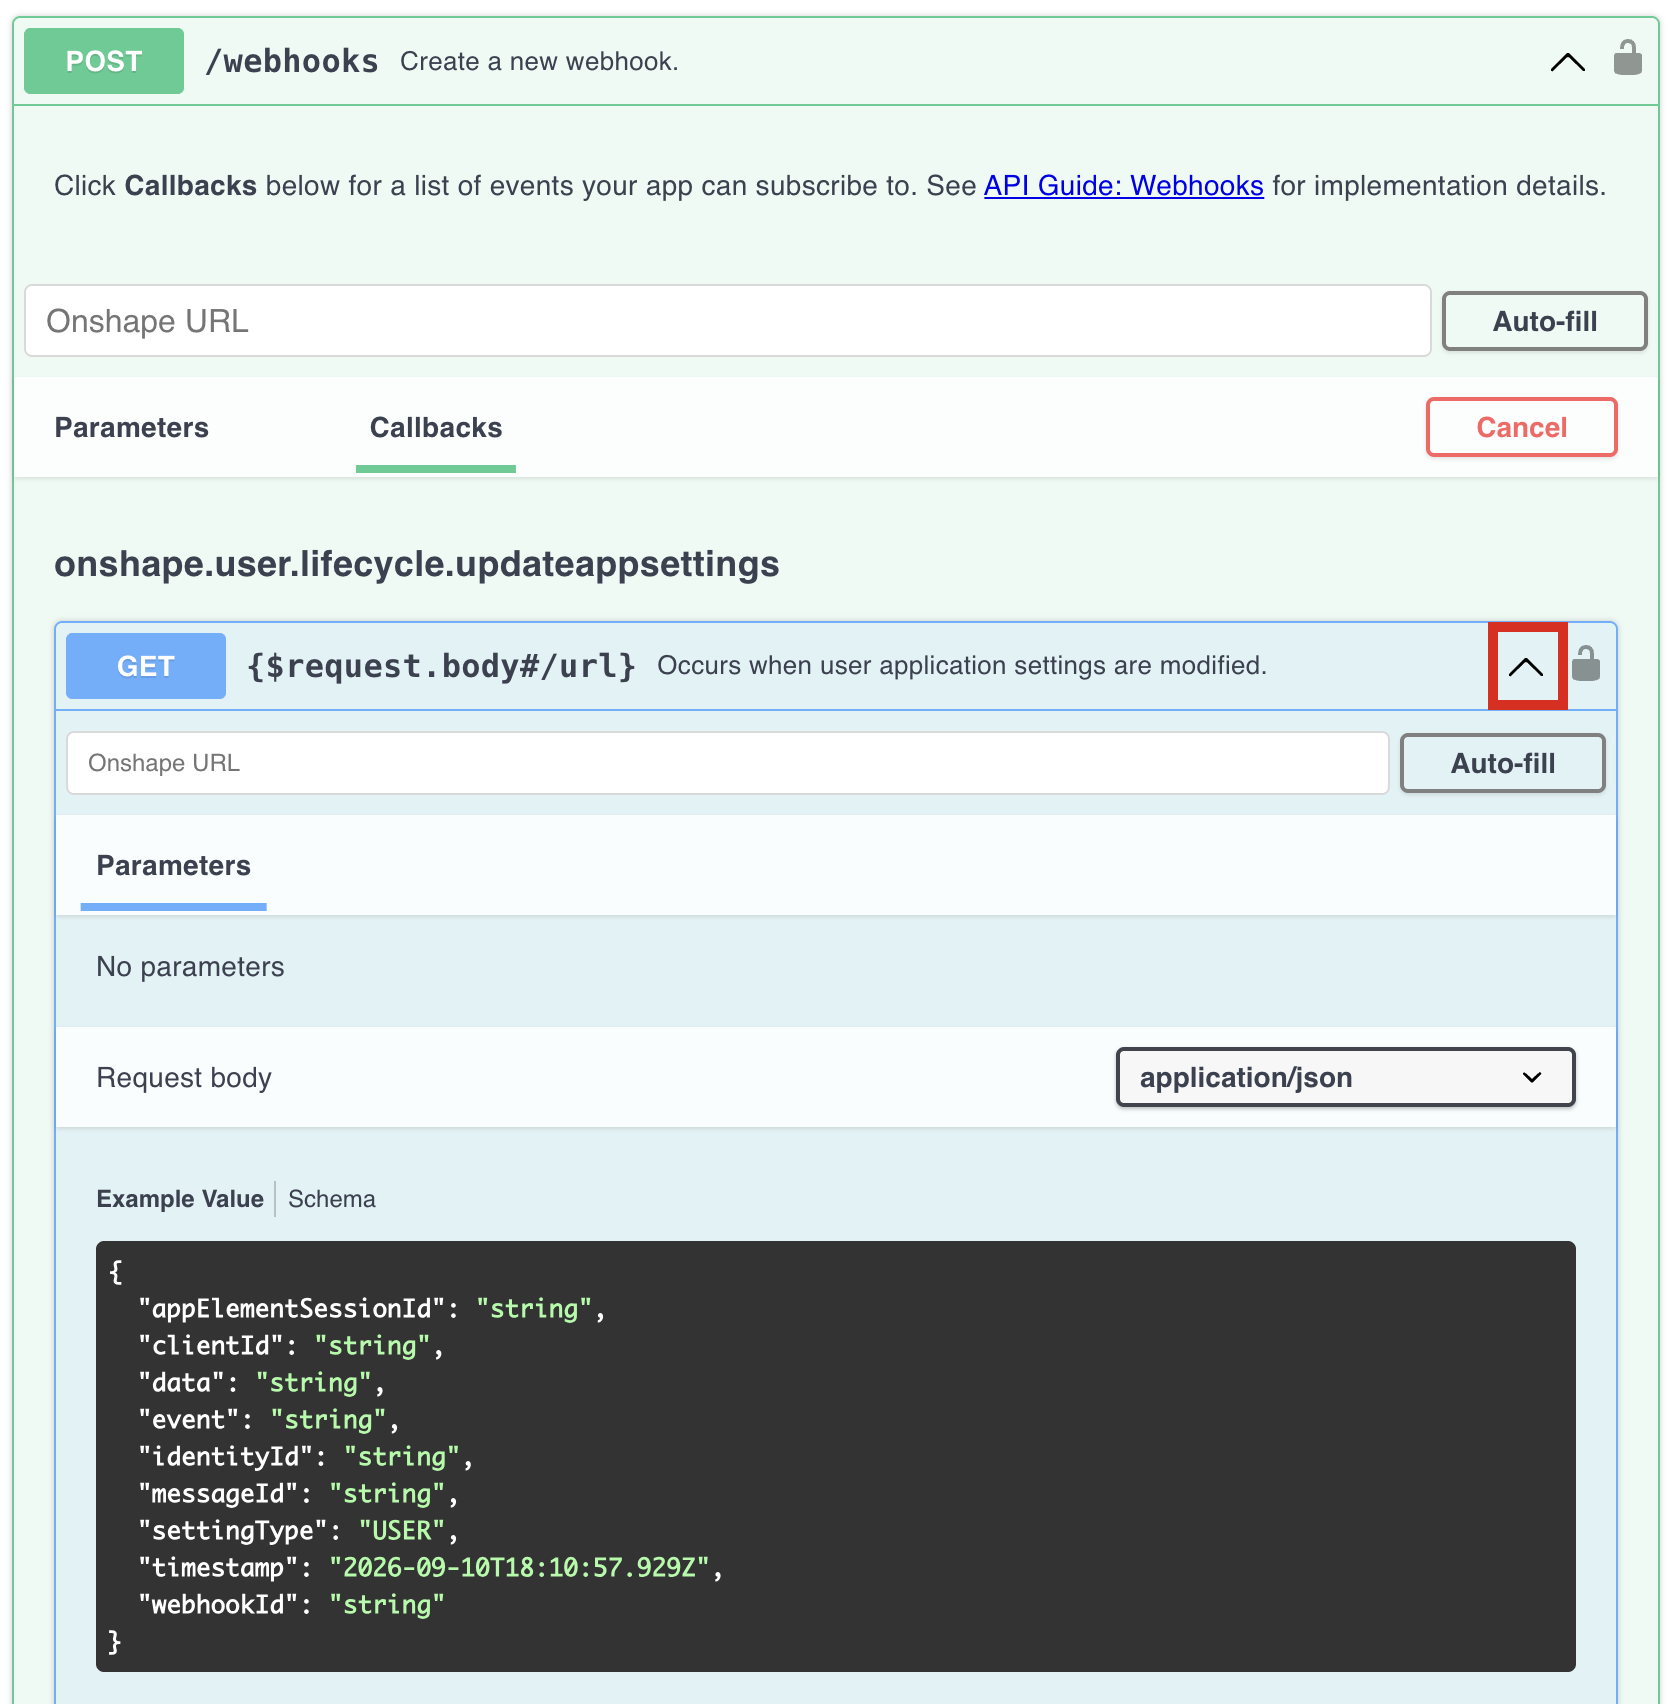Viewport: 1674px width, 1704px height.
Task: Open the API Guide: Webhooks link
Action: [1123, 186]
